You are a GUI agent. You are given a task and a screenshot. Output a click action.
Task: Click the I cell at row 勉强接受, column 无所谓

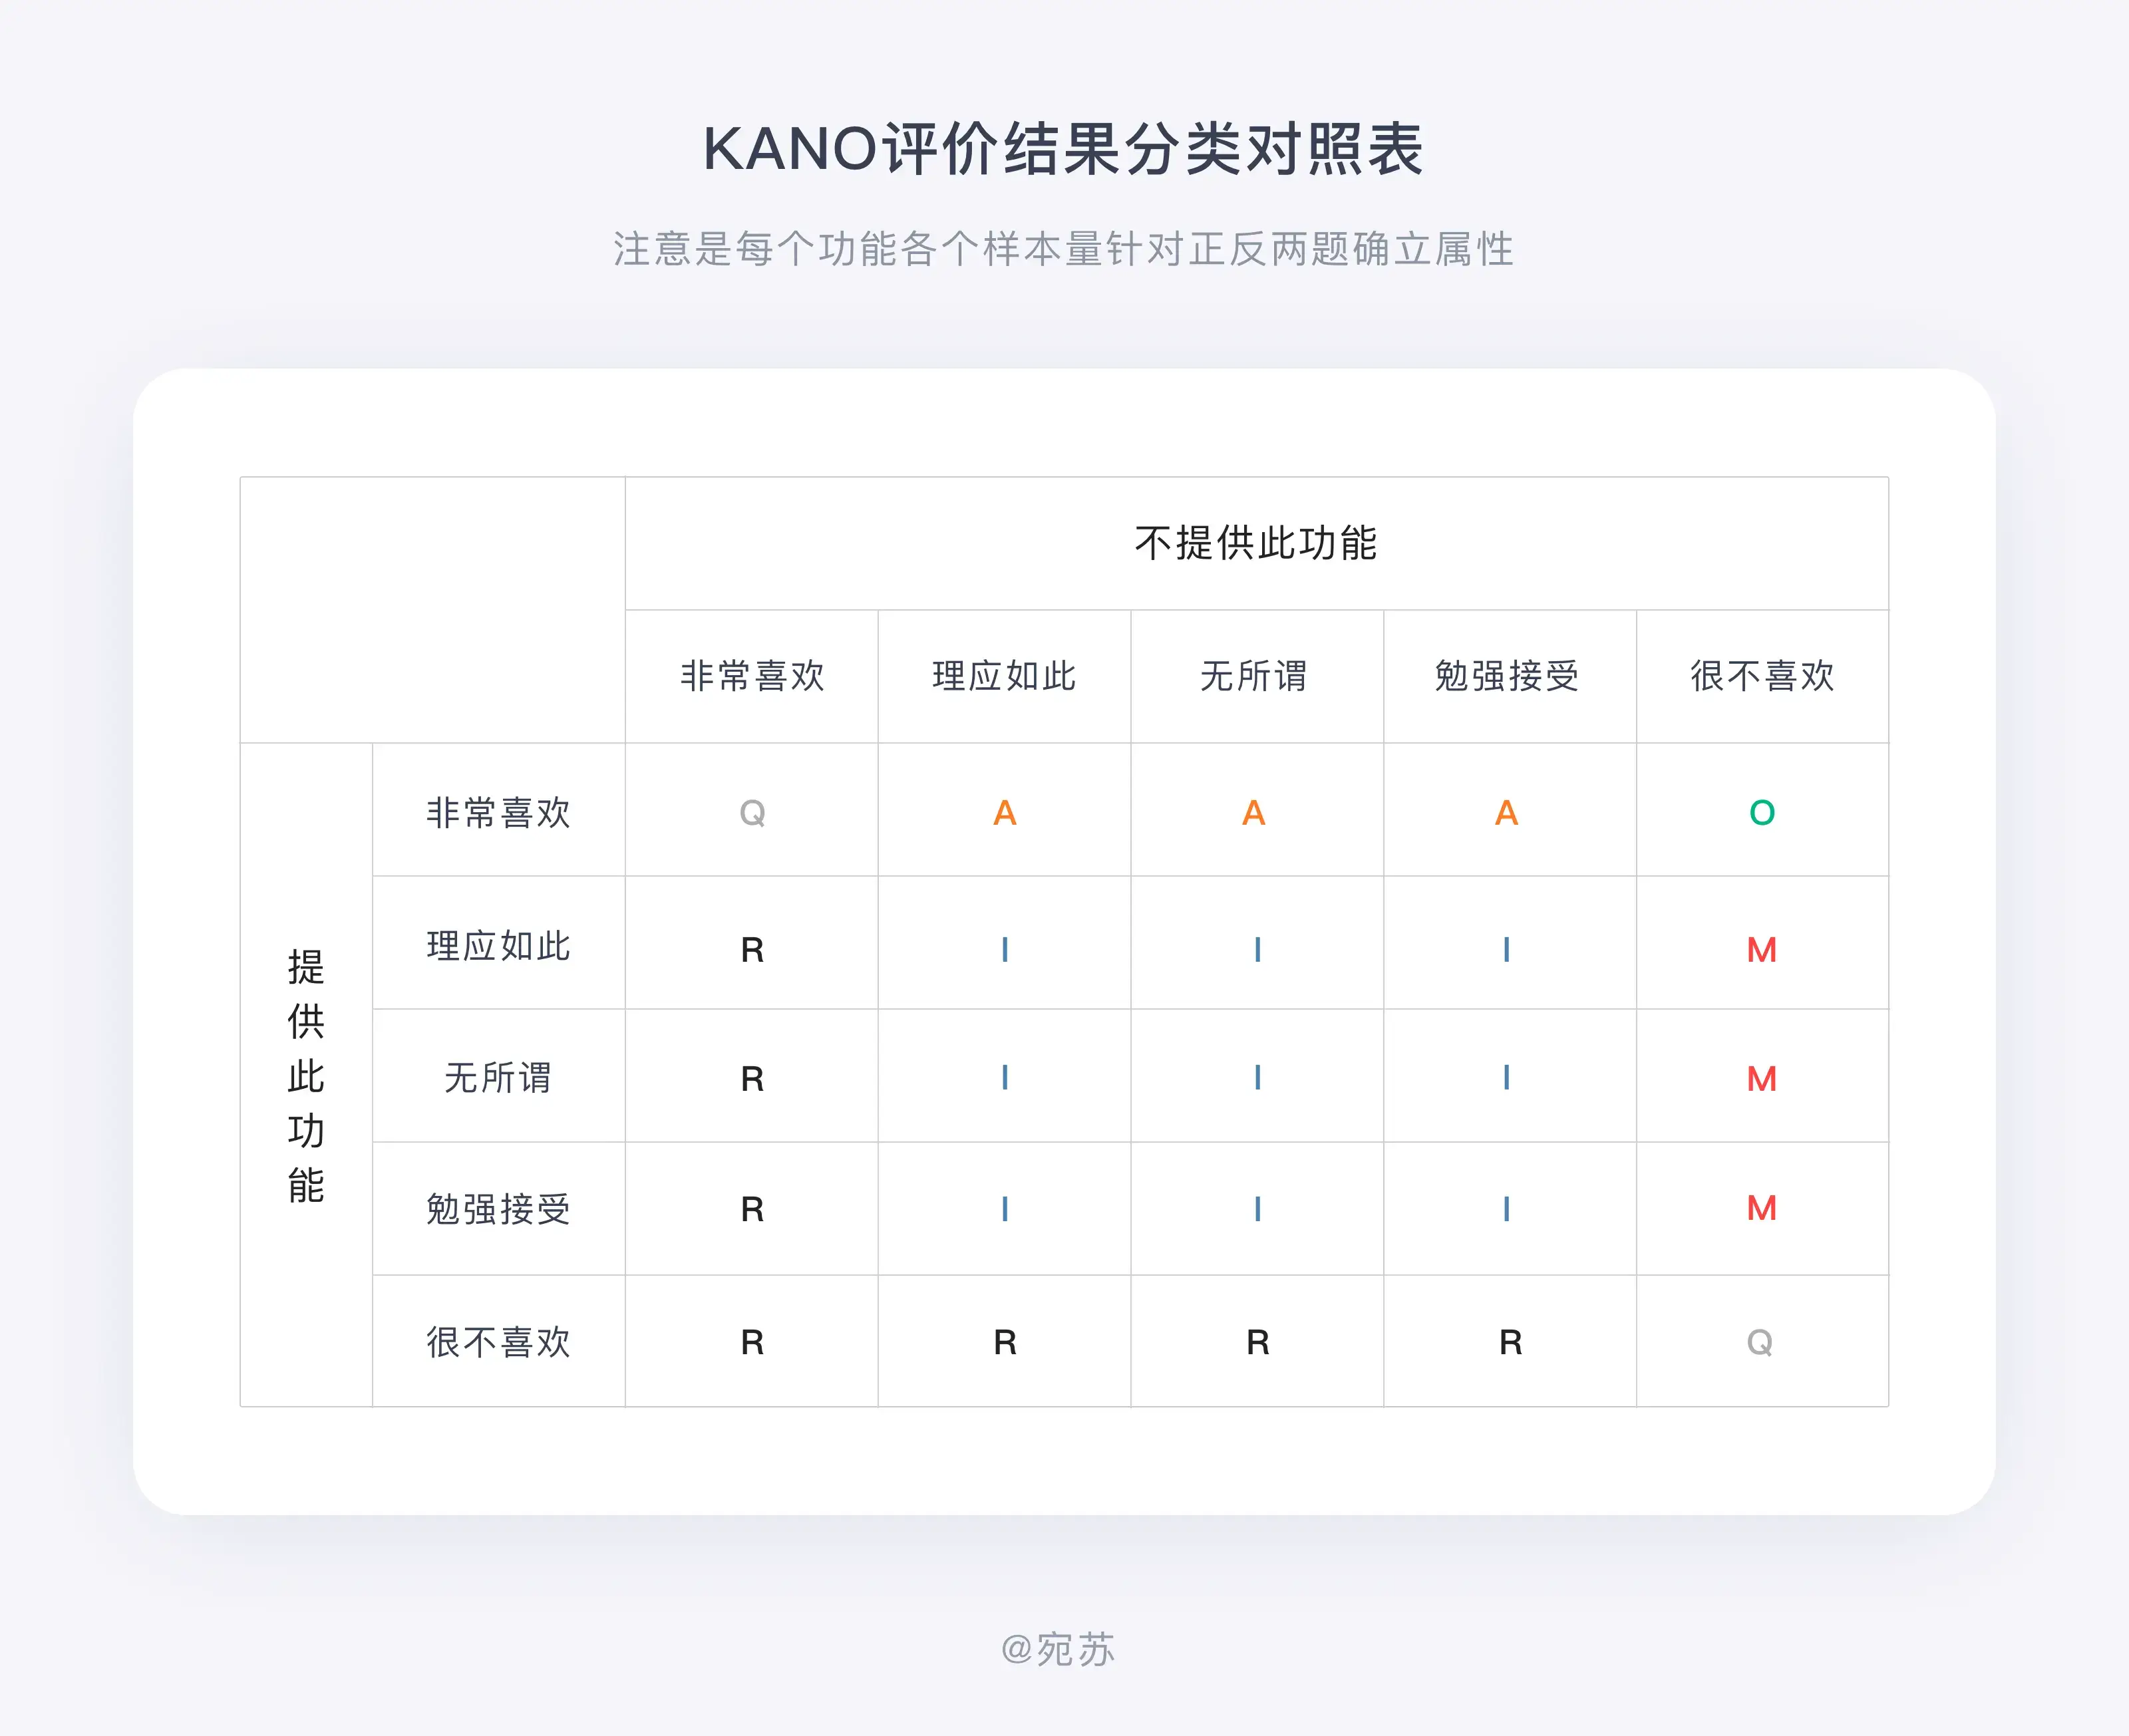coord(1257,1209)
